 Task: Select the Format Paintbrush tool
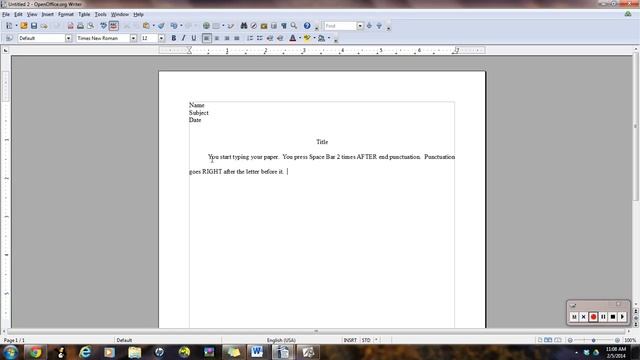[161, 26]
